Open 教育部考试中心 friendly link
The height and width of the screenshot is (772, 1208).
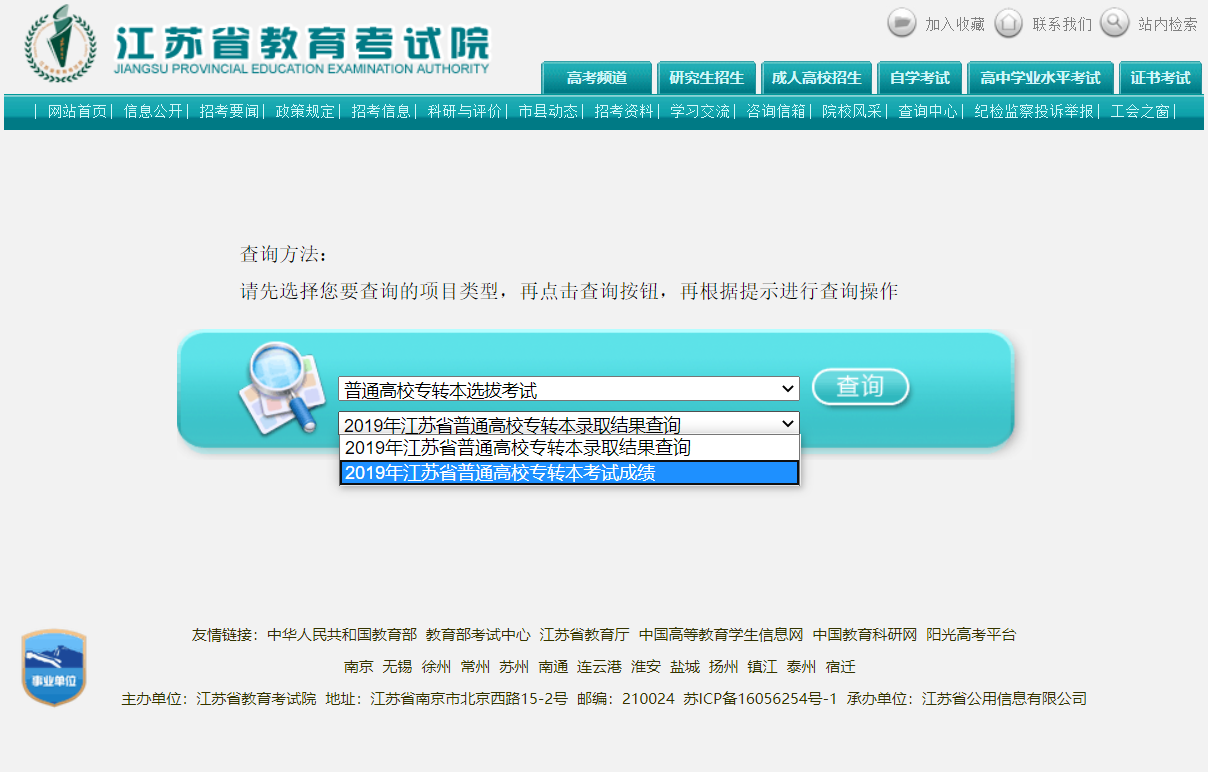tap(478, 635)
